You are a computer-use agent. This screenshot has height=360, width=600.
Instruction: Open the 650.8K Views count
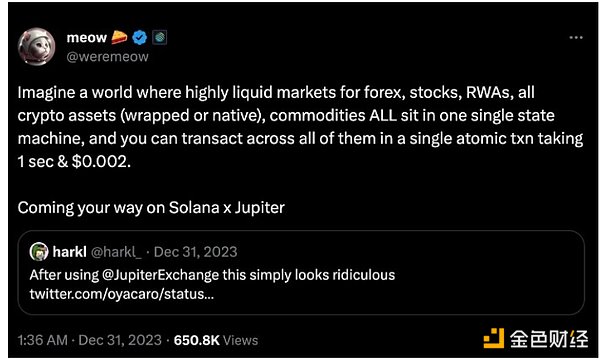click(x=216, y=340)
